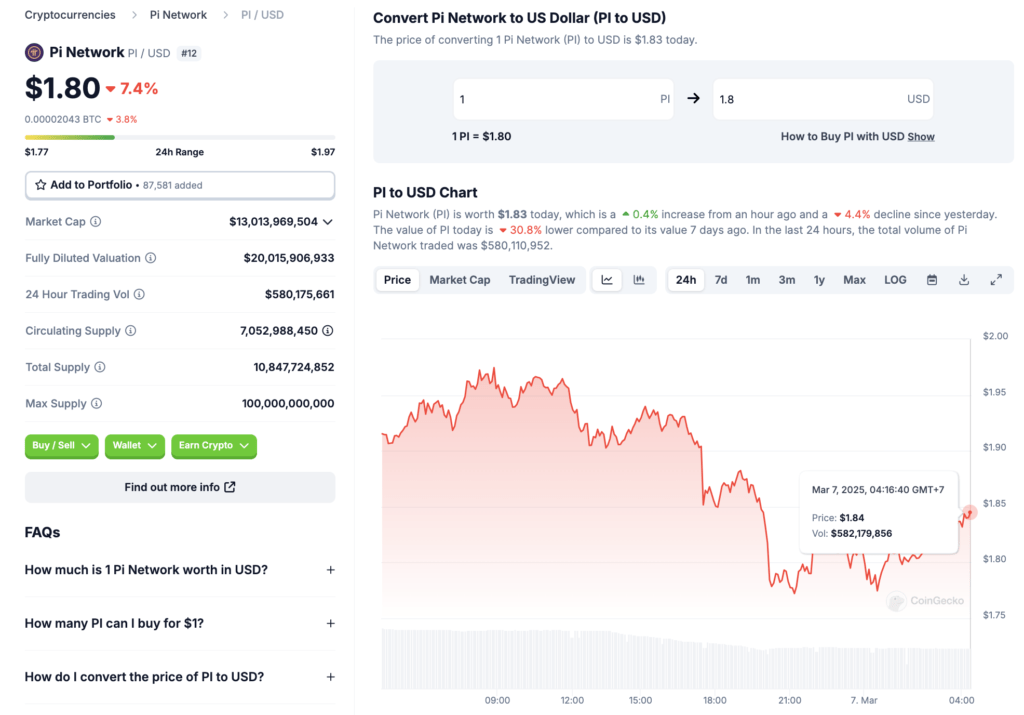The width and height of the screenshot is (1024, 715).
Task: Select the Market Cap chart tab
Action: click(x=460, y=279)
